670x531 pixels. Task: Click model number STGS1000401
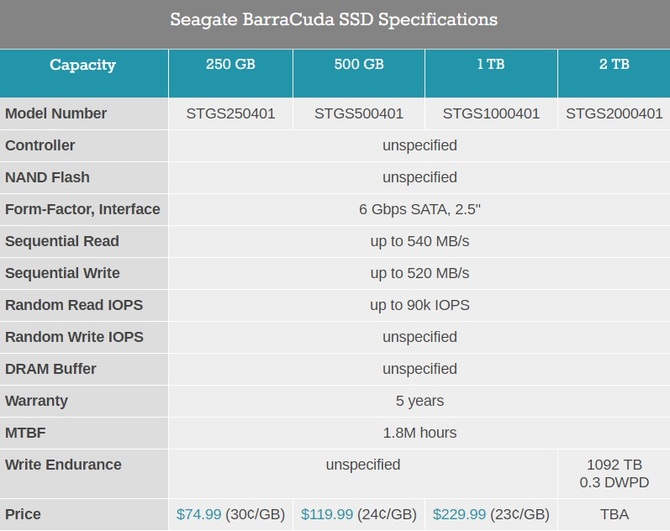click(x=490, y=113)
